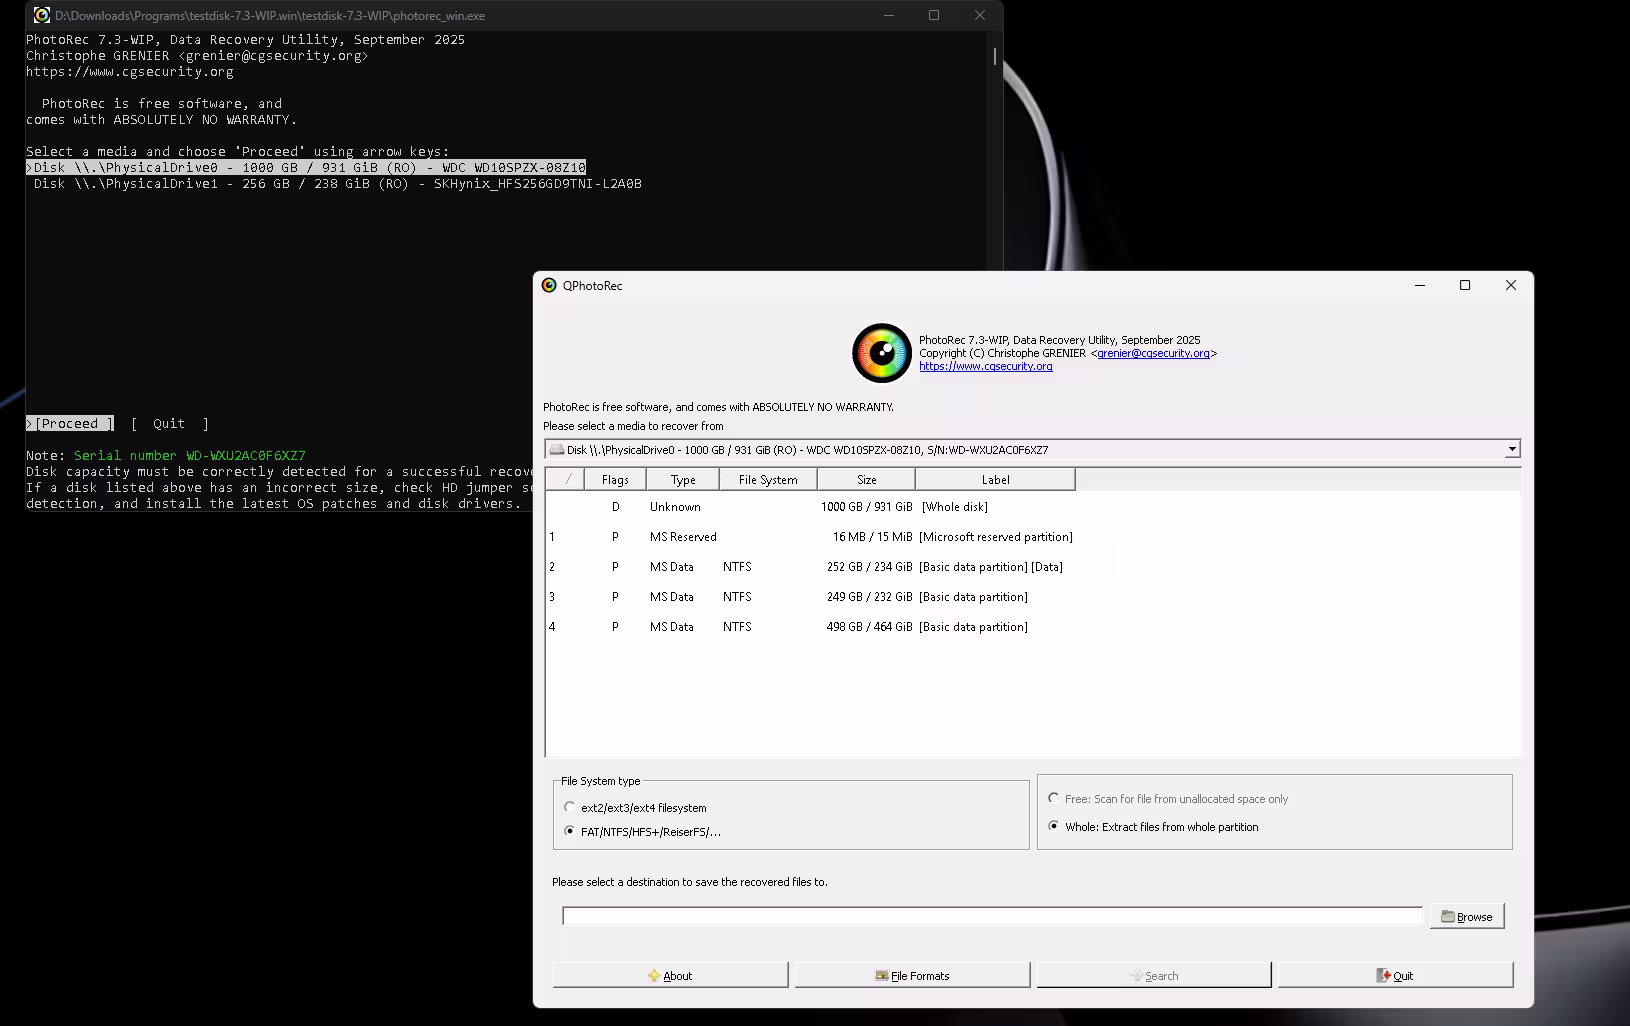Click the disk icon in media dropdown
1630x1026 pixels.
point(556,450)
